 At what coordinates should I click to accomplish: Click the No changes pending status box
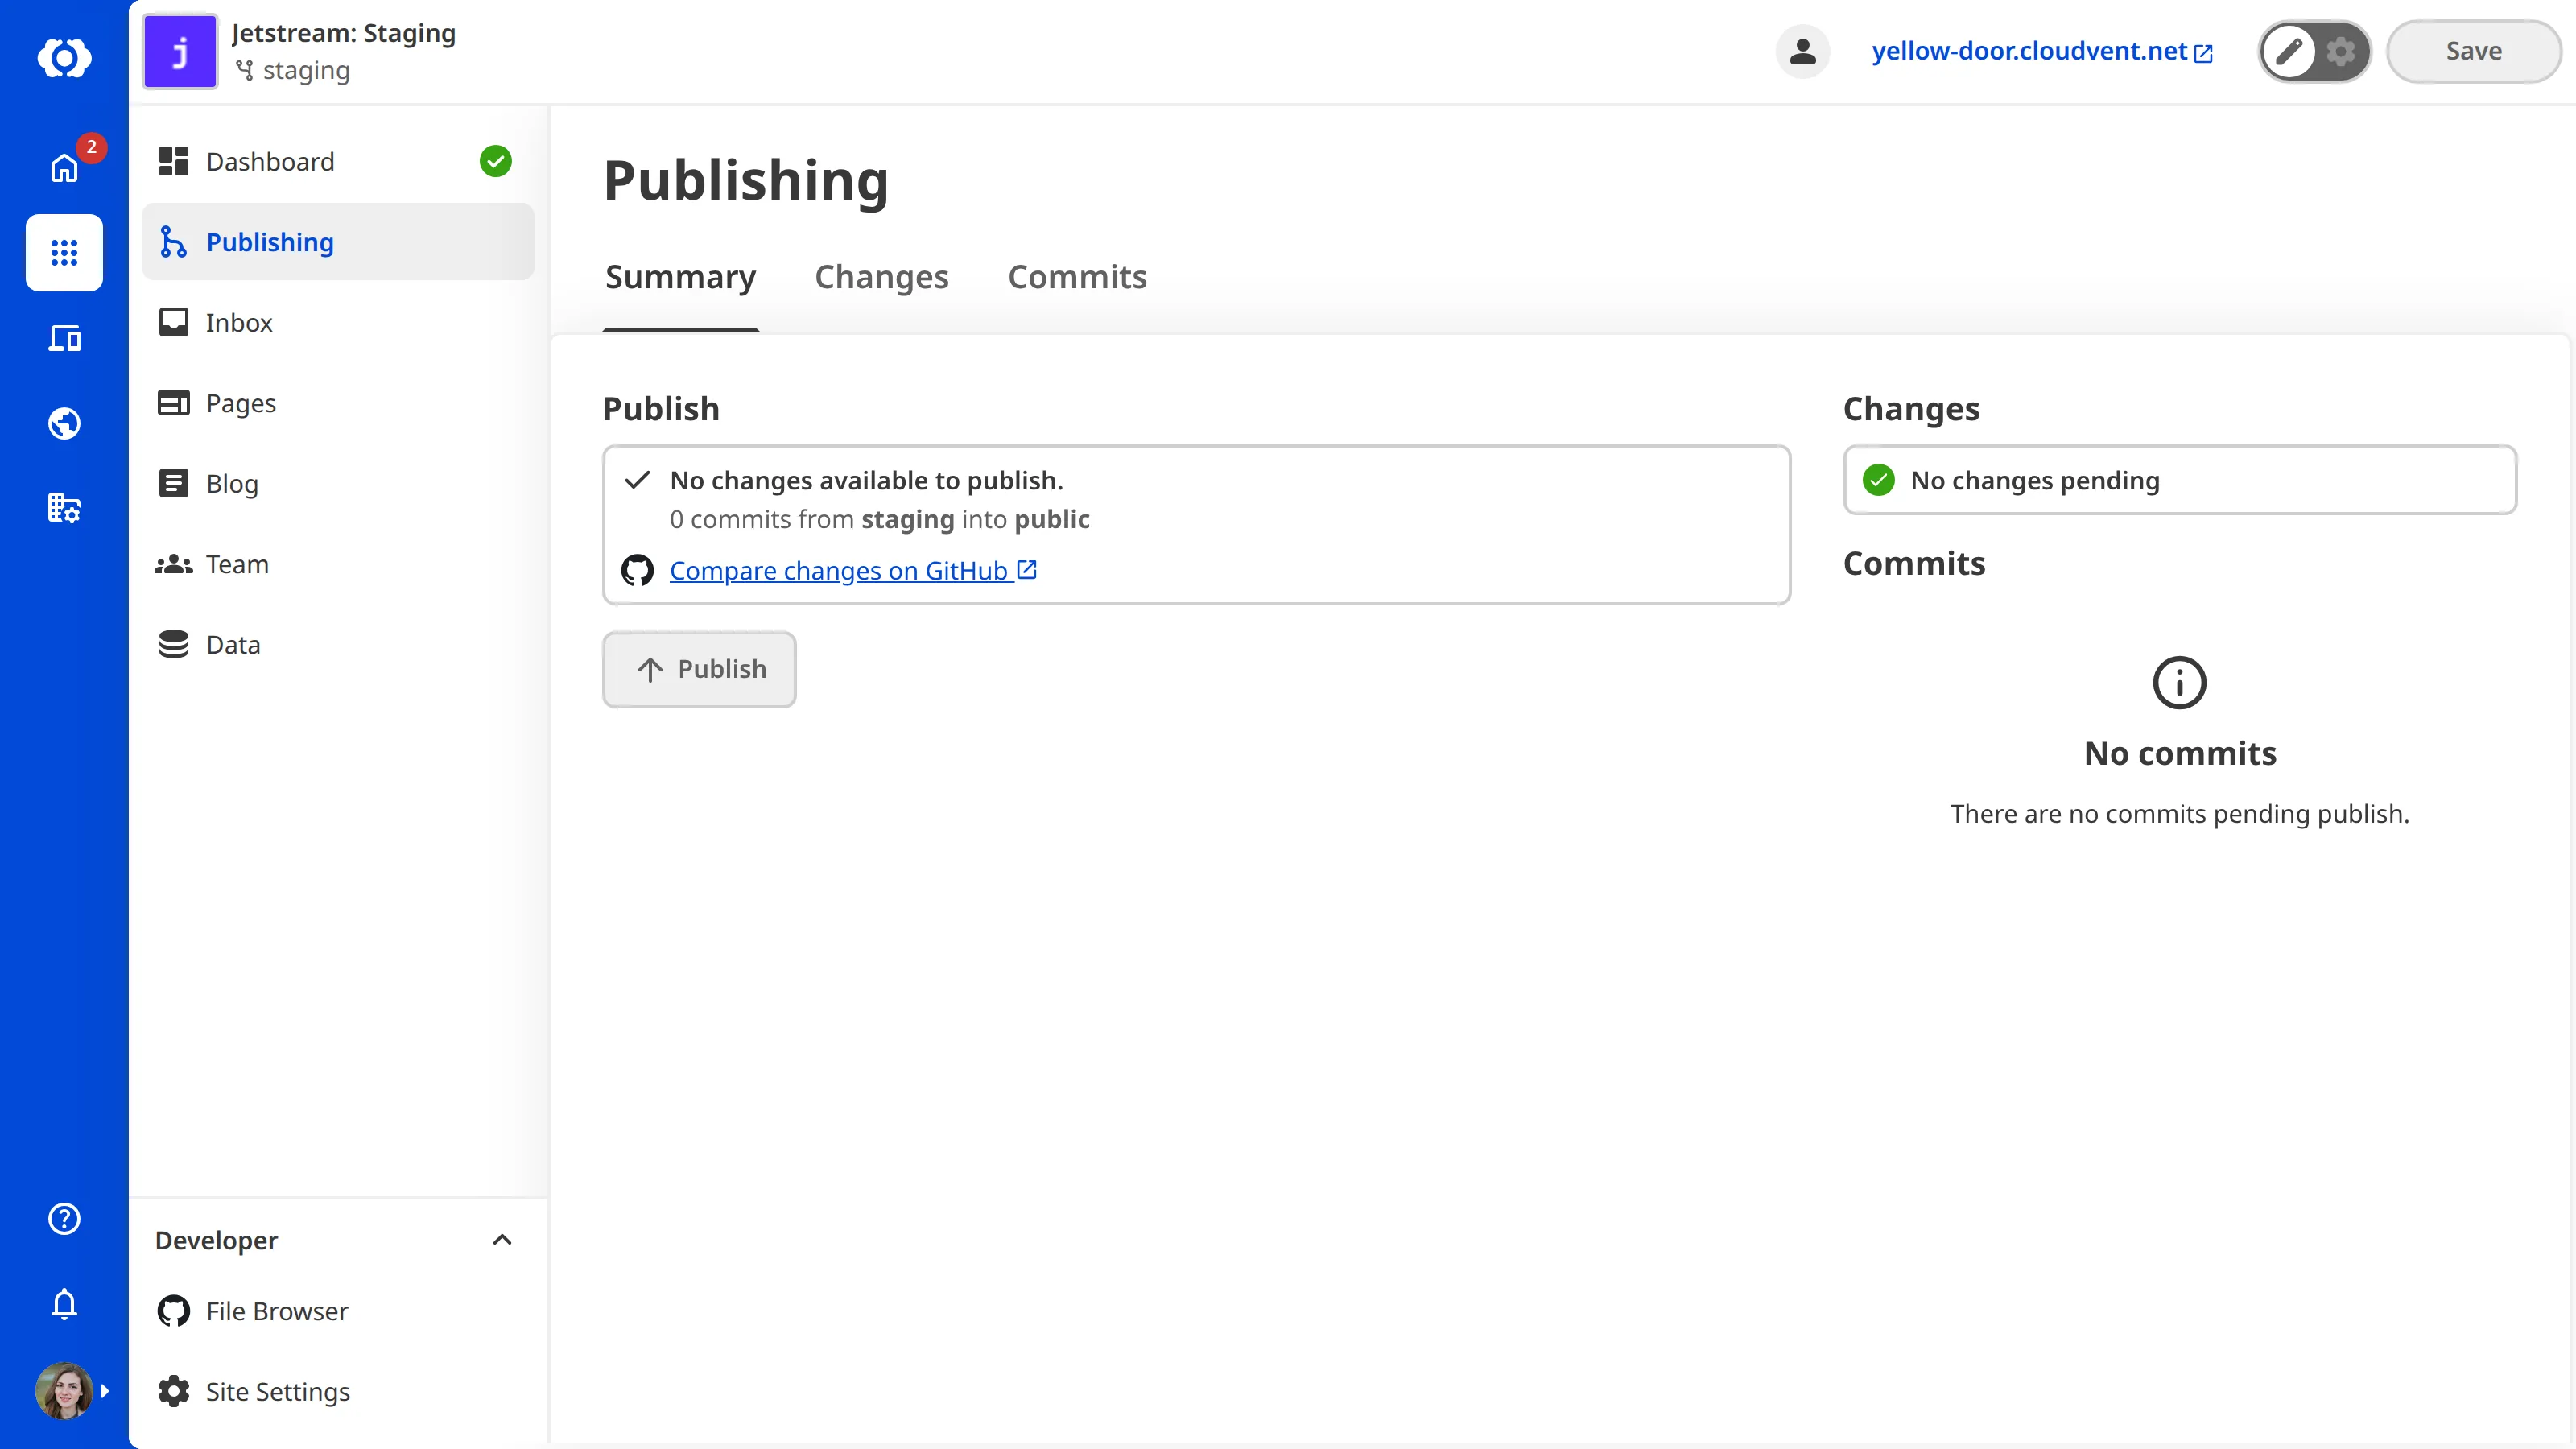click(x=2180, y=480)
